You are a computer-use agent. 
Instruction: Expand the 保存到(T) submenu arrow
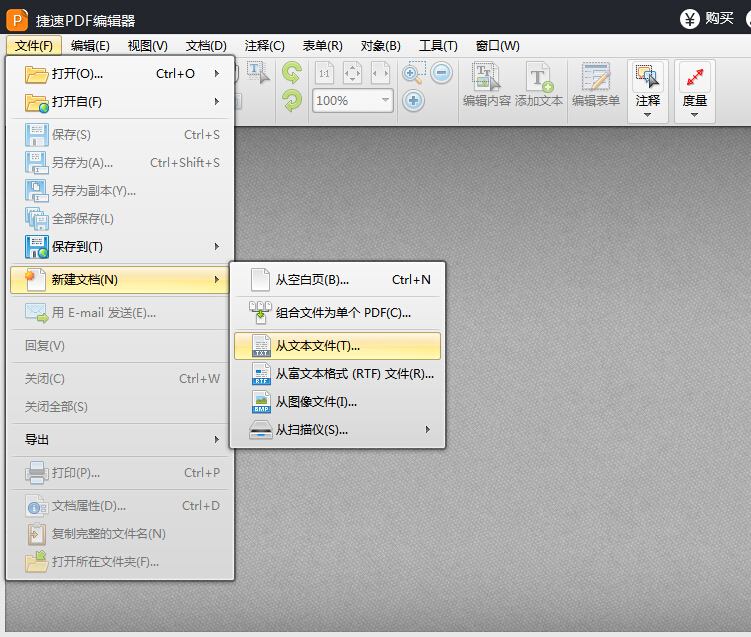(x=217, y=247)
